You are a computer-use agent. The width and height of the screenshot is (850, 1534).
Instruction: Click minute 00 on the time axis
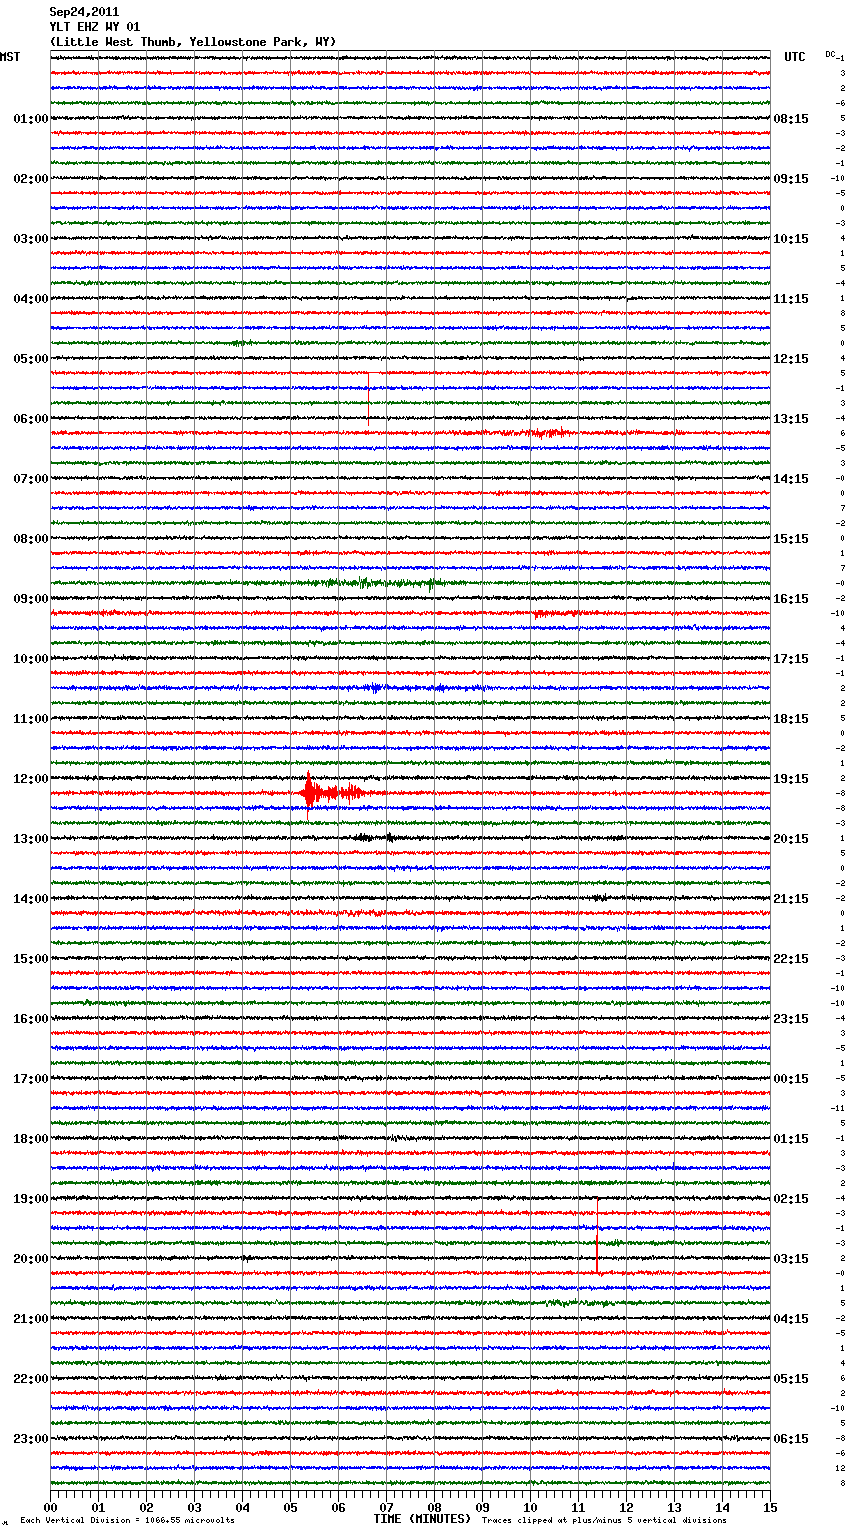(x=51, y=1507)
